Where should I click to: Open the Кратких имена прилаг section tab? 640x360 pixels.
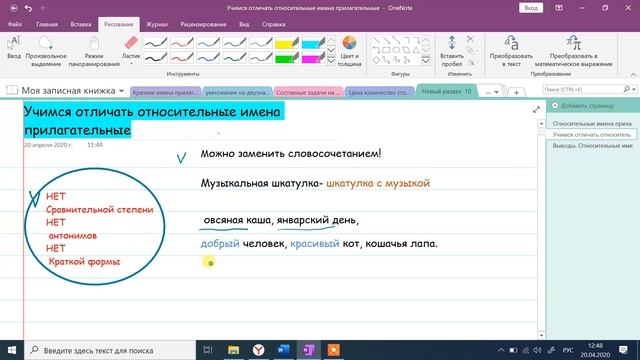point(165,93)
